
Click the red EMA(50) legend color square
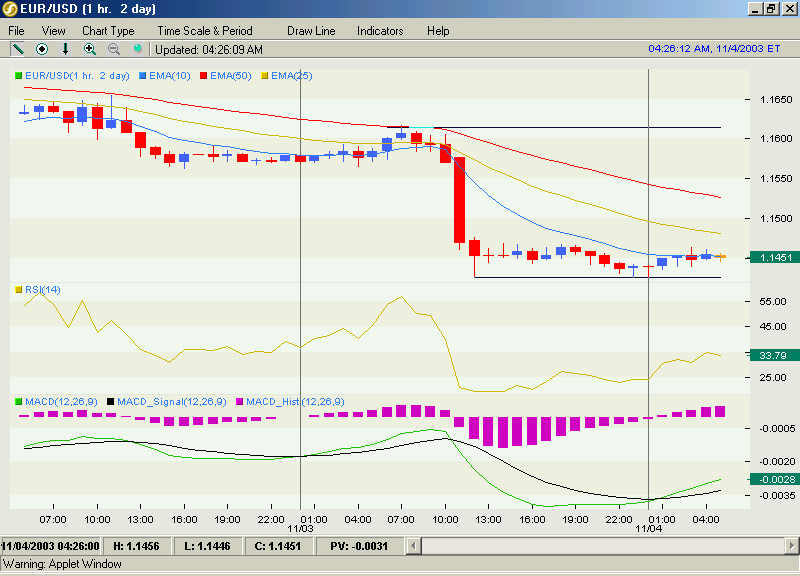(204, 76)
